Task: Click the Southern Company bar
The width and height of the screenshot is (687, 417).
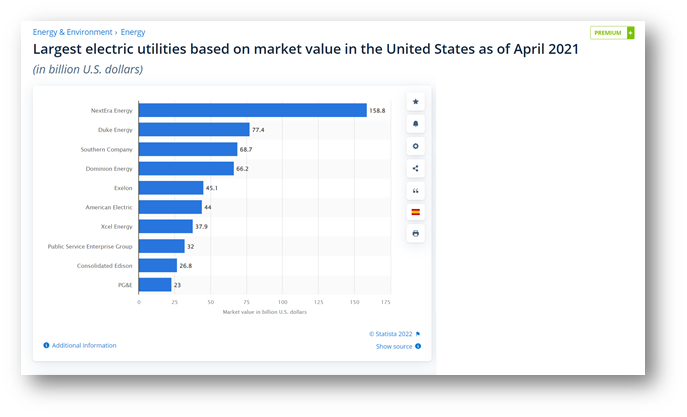Action: [188, 149]
